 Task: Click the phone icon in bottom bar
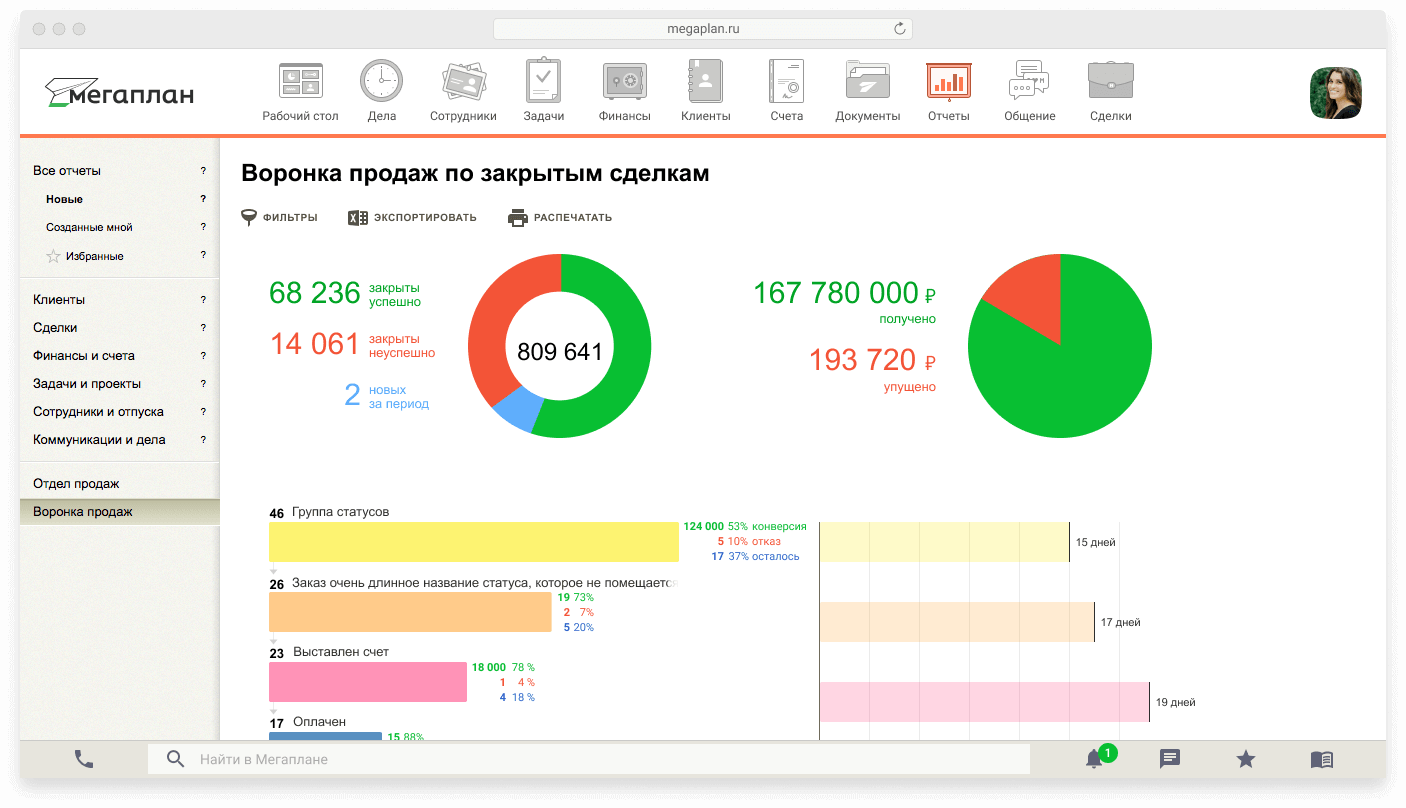click(84, 759)
